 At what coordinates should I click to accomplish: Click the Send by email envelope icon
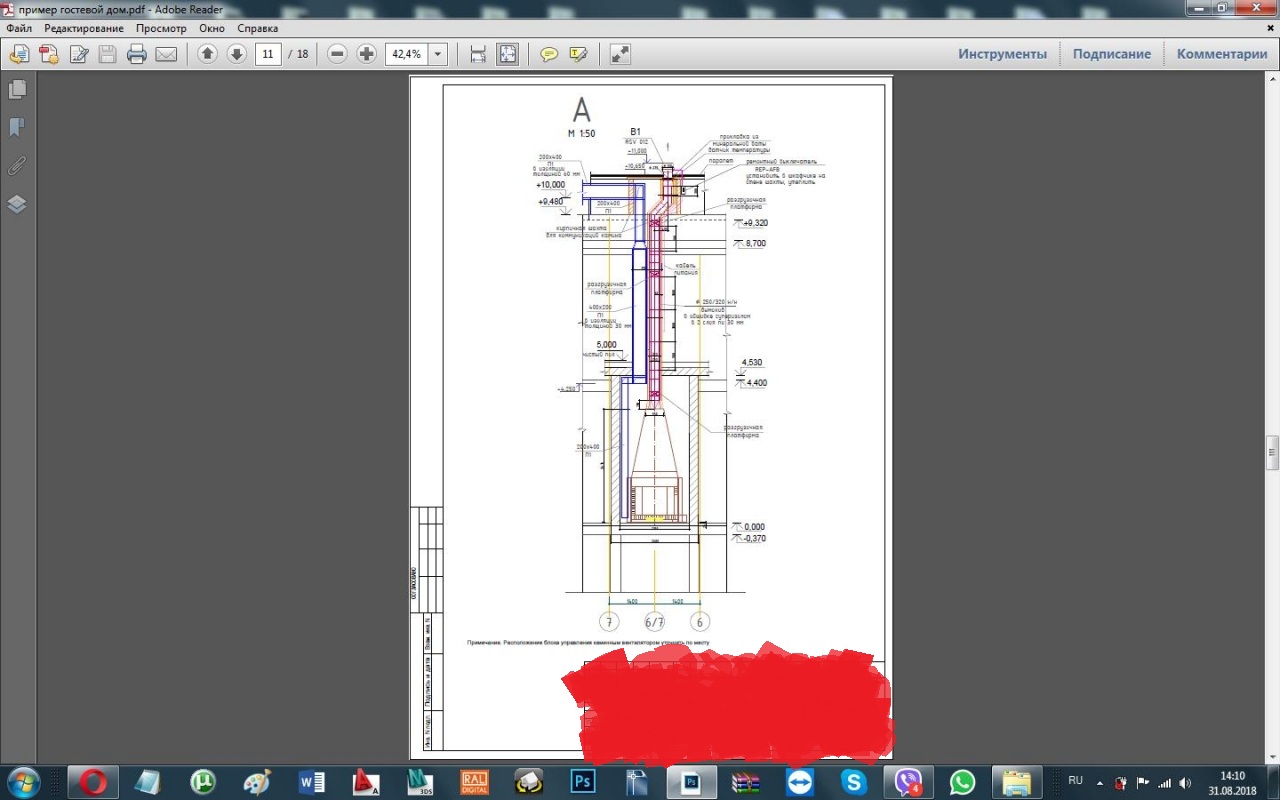[166, 54]
